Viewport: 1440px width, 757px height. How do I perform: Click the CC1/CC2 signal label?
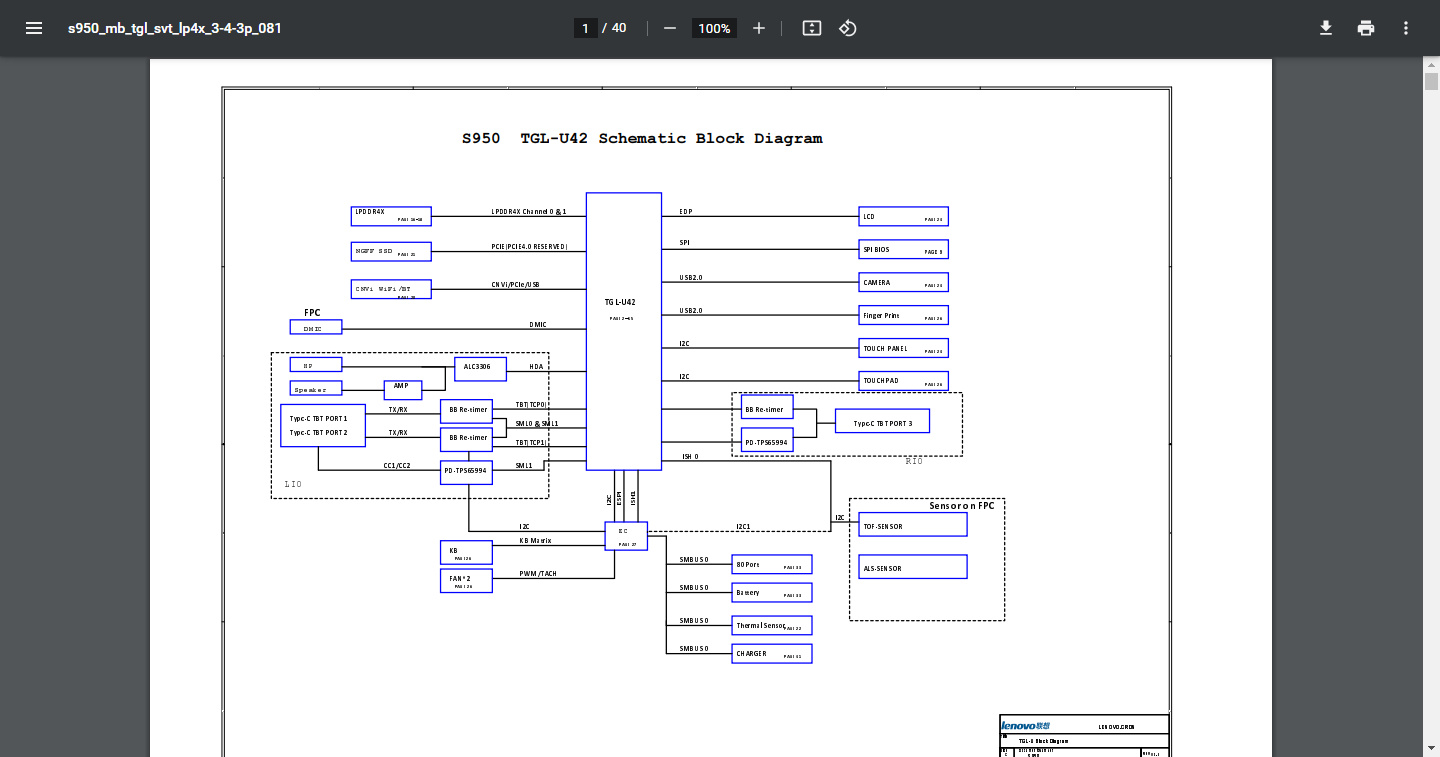point(397,465)
